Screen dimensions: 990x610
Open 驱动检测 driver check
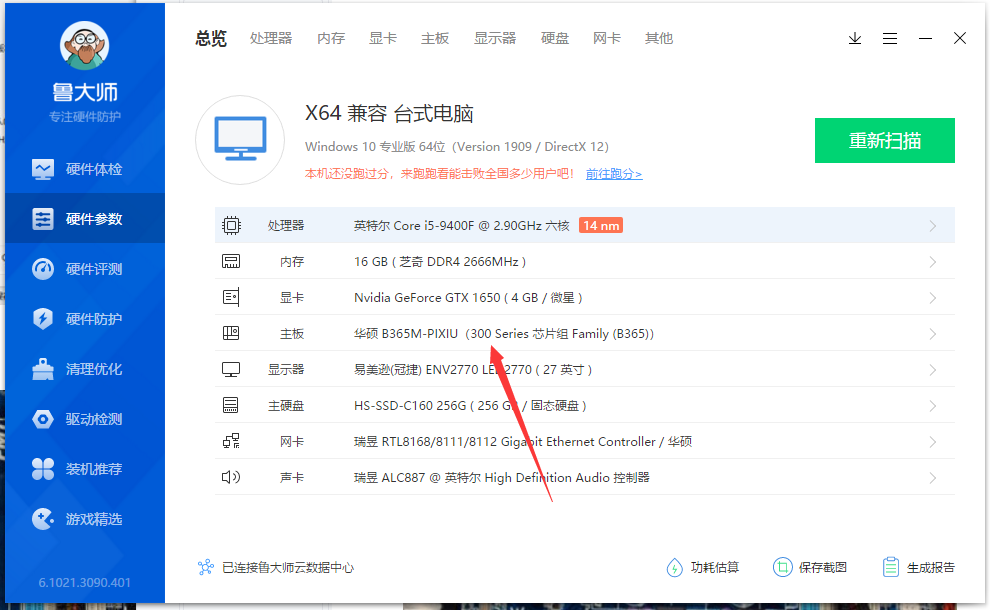[x=85, y=419]
